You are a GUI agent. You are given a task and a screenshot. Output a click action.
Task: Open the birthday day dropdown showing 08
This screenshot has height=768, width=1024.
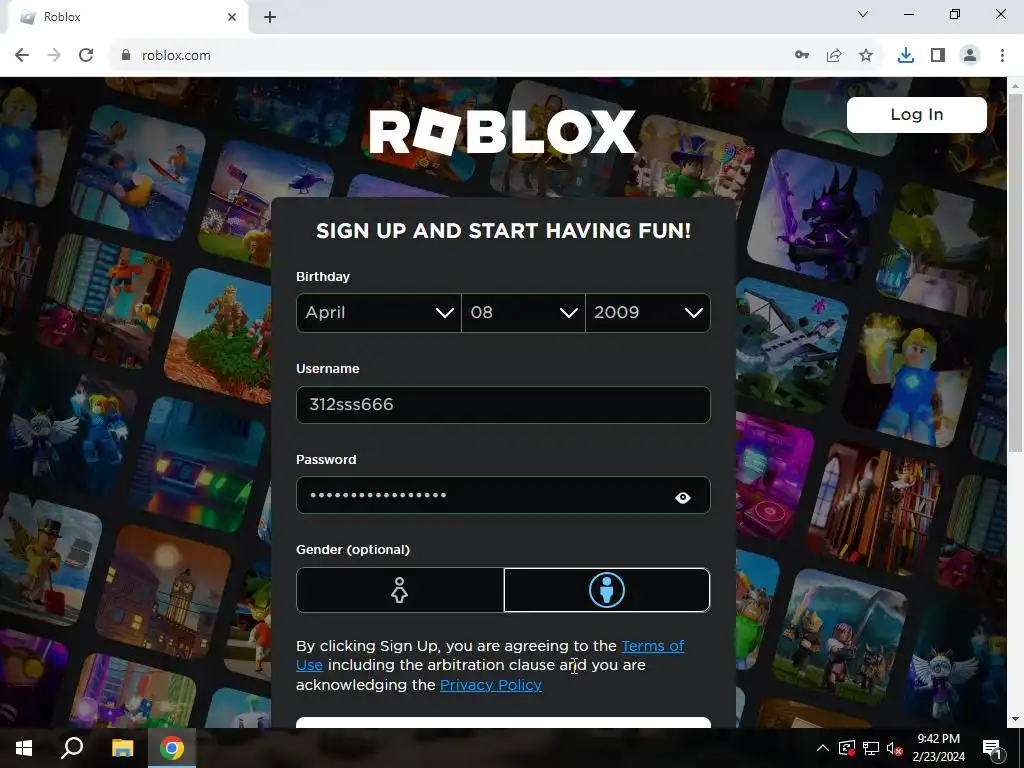[x=523, y=313]
